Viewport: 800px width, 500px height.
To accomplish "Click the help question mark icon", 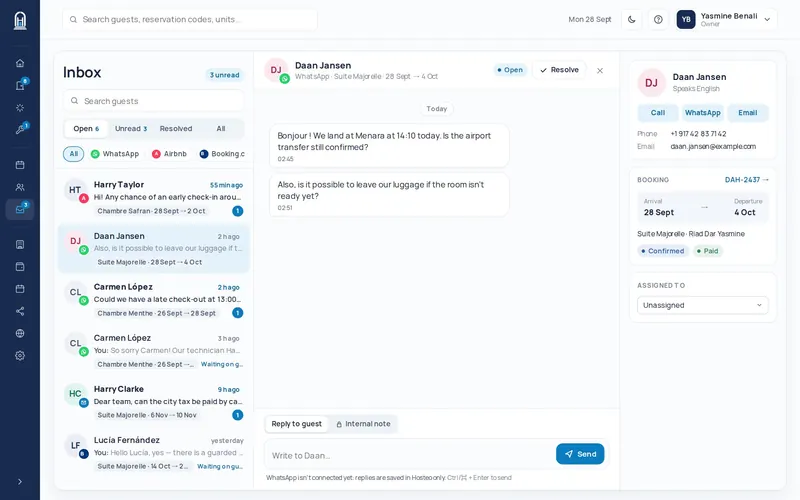I will click(658, 19).
